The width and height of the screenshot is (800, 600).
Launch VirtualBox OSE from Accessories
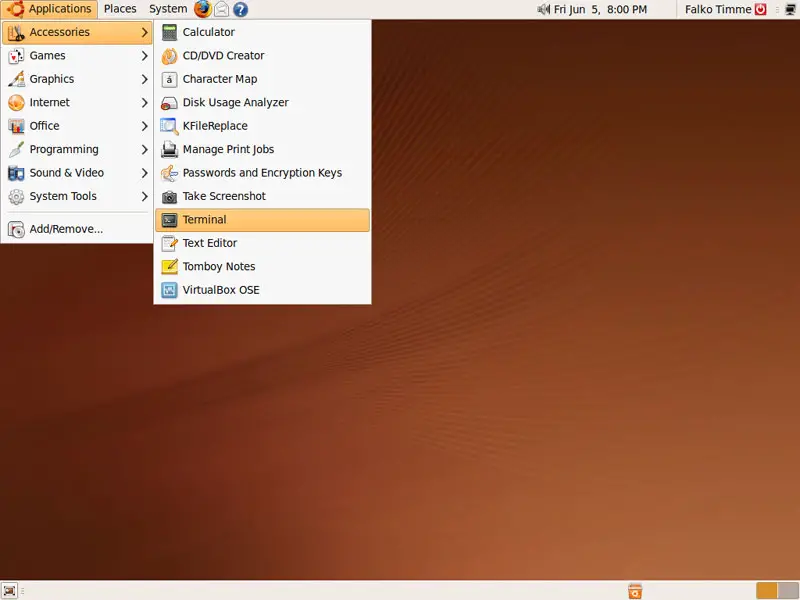point(262,290)
